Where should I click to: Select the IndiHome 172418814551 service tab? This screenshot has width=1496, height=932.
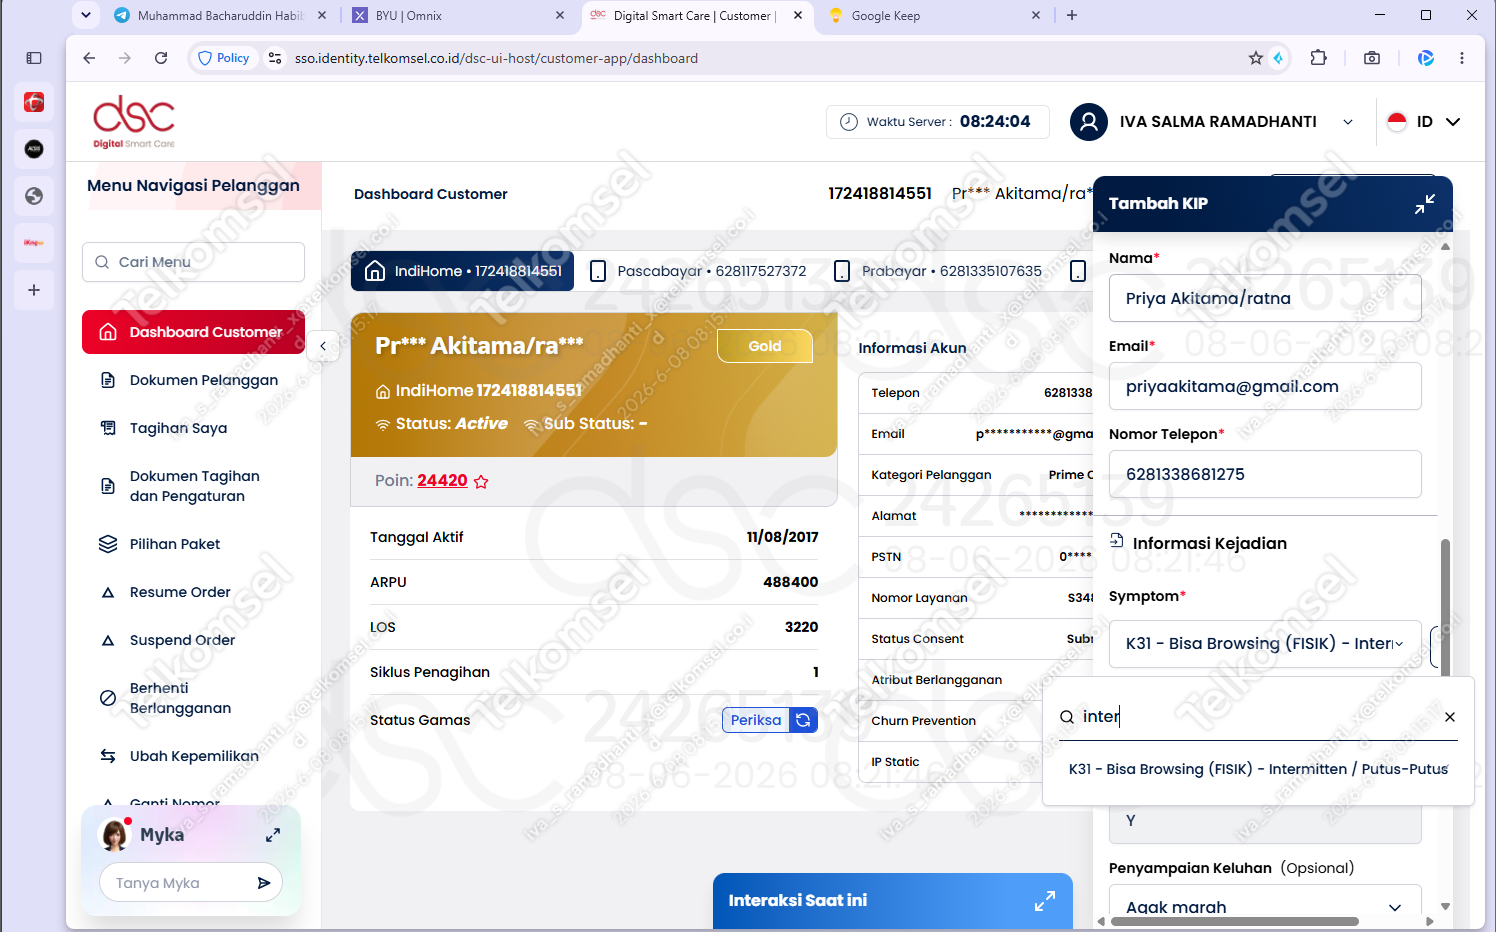pos(462,271)
